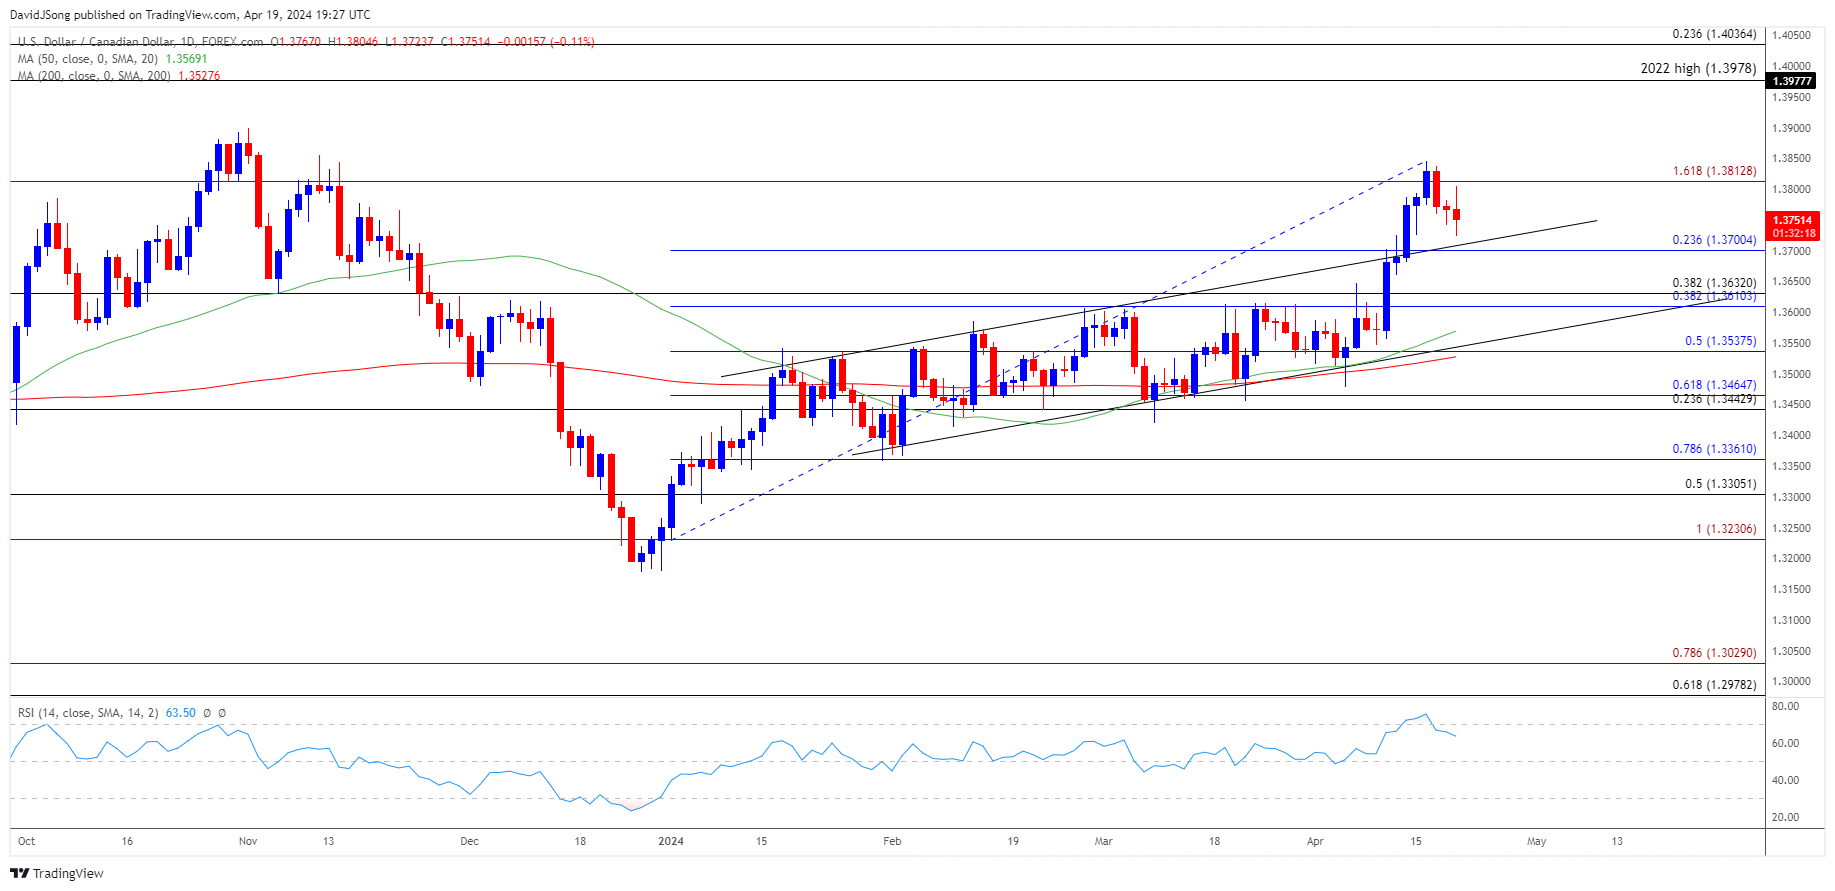
Task: Click the 1.32000 price axis tick
Action: pyautogui.click(x=1791, y=558)
